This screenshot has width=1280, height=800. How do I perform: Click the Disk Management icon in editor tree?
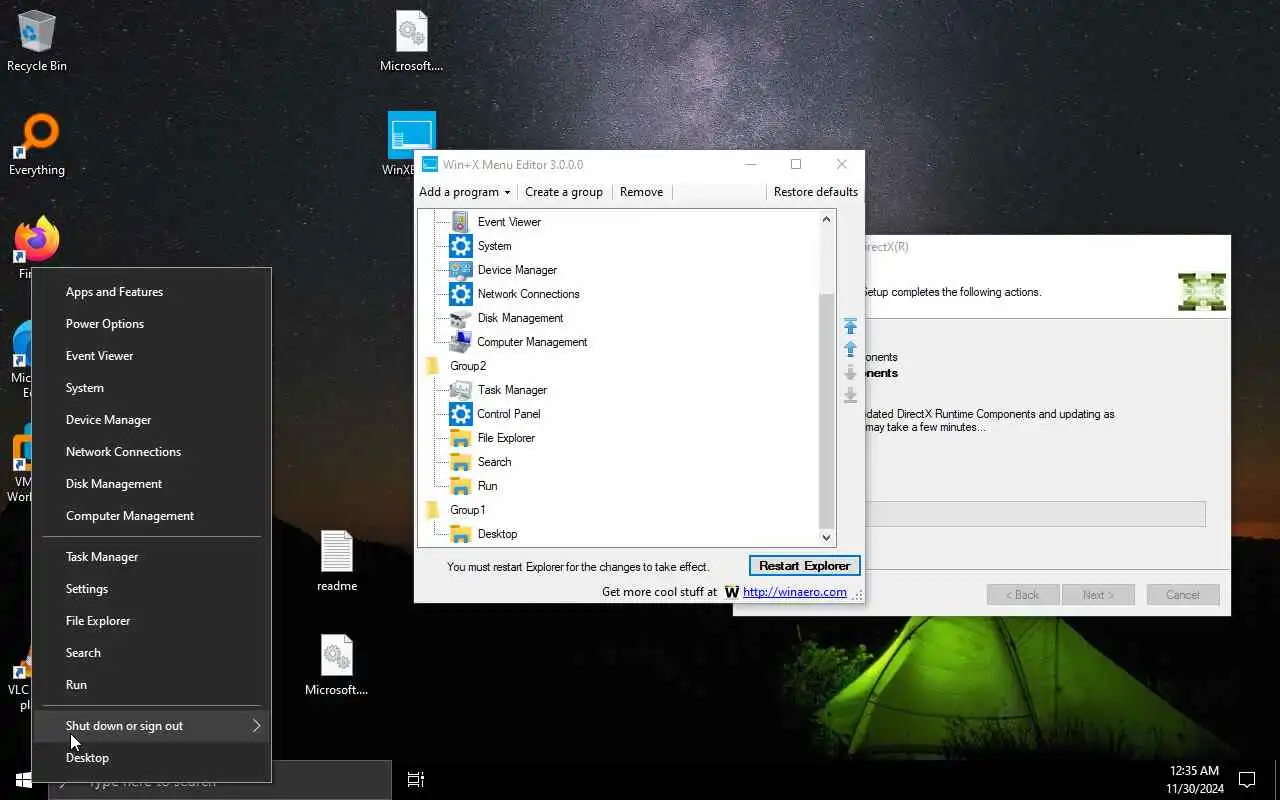coord(460,318)
